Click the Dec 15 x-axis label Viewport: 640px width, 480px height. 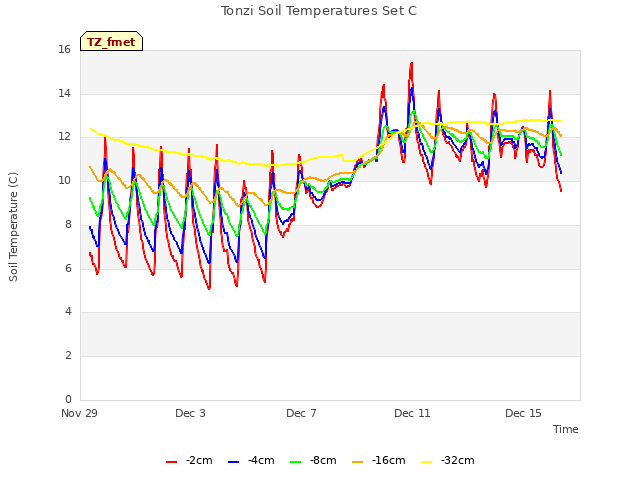click(x=523, y=413)
